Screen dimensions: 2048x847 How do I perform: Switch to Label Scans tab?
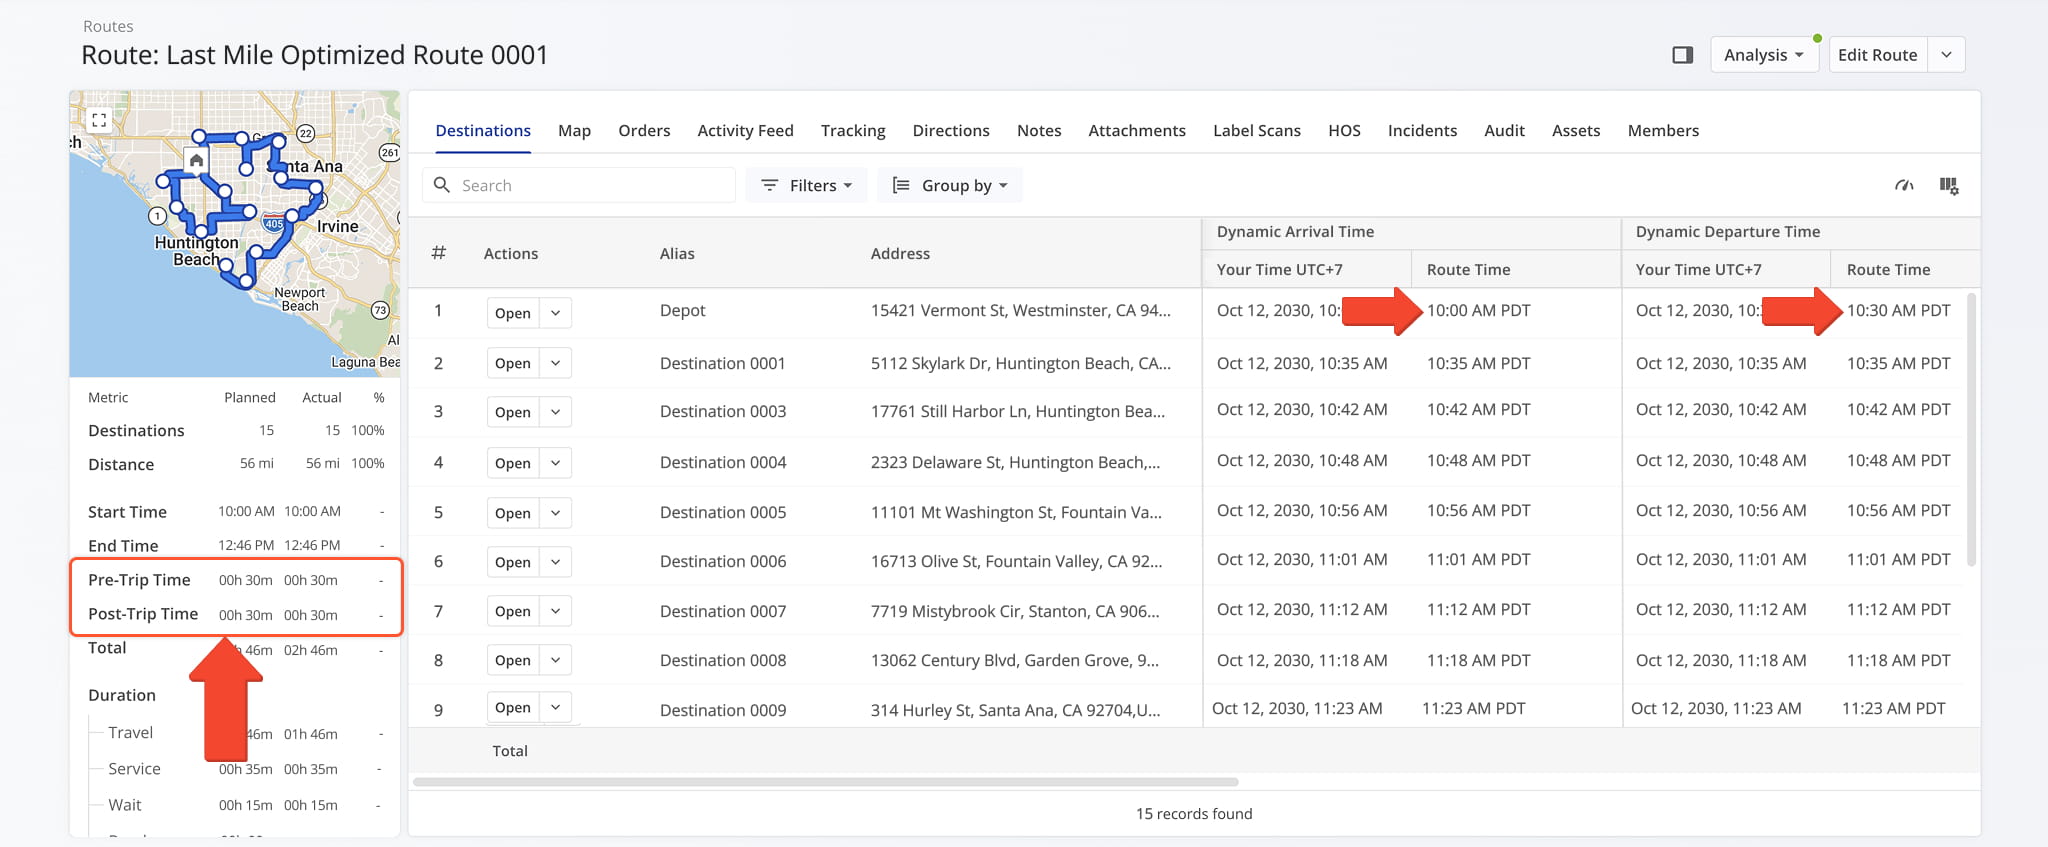click(1257, 131)
